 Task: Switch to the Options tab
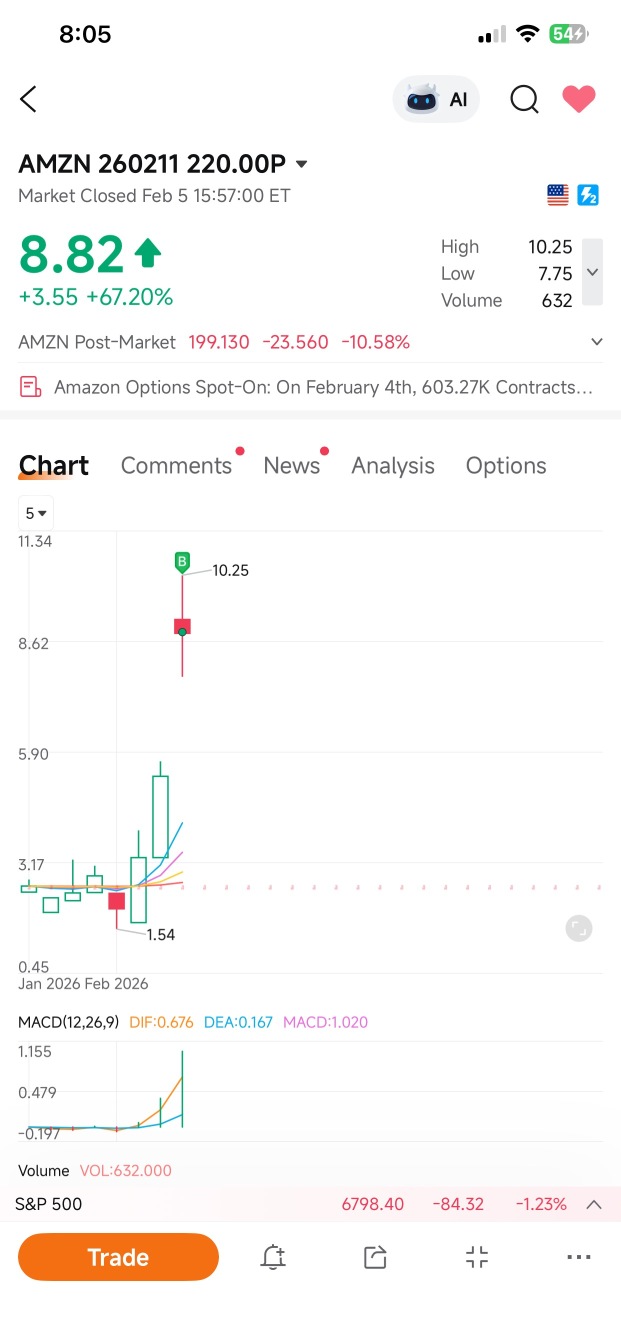click(x=506, y=465)
